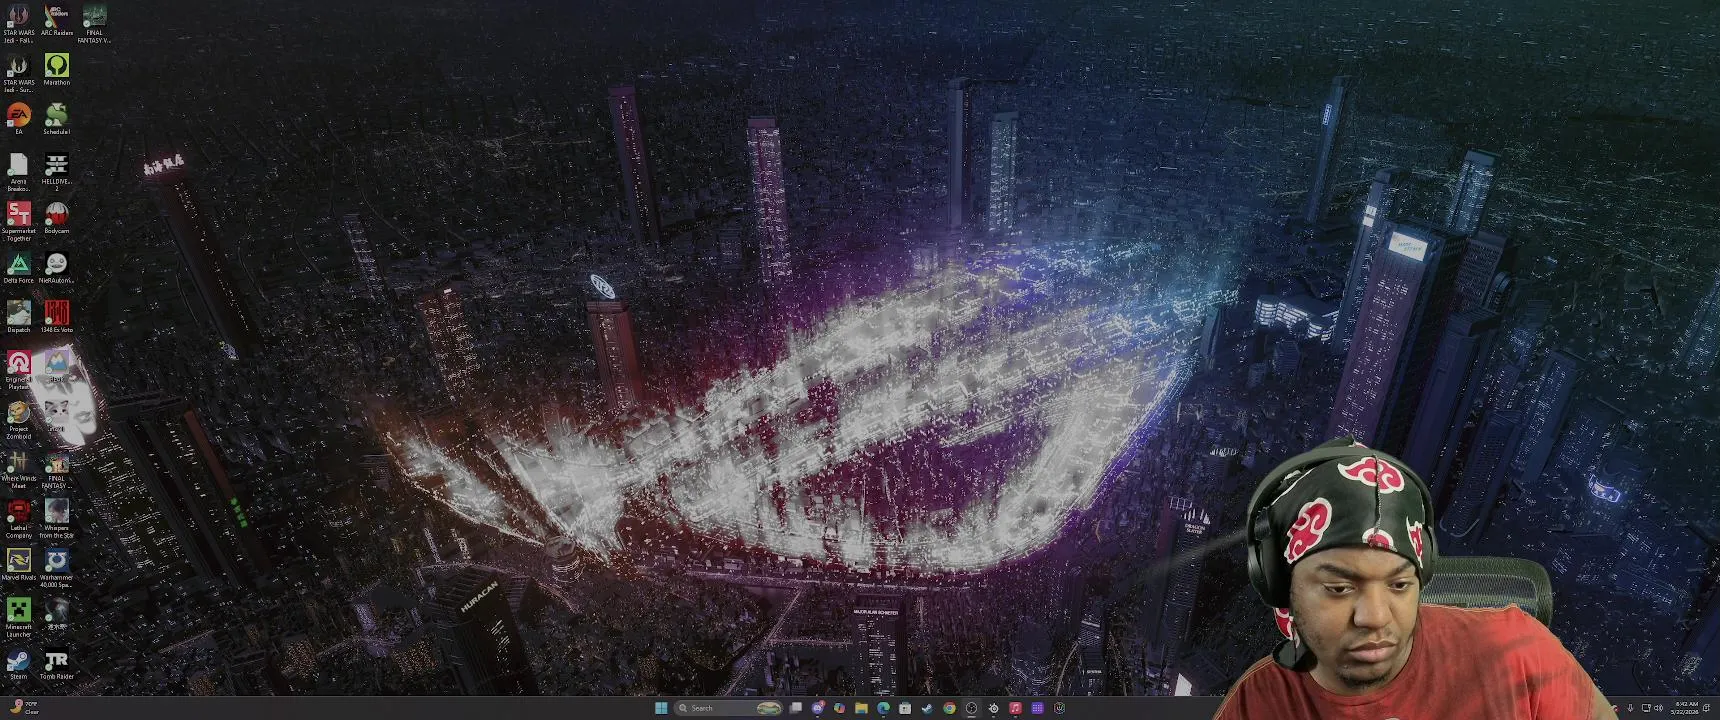Screen dimensions: 1720x720
Task: Open the Minecraft Launcher shortcut
Action: pyautogui.click(x=18, y=618)
